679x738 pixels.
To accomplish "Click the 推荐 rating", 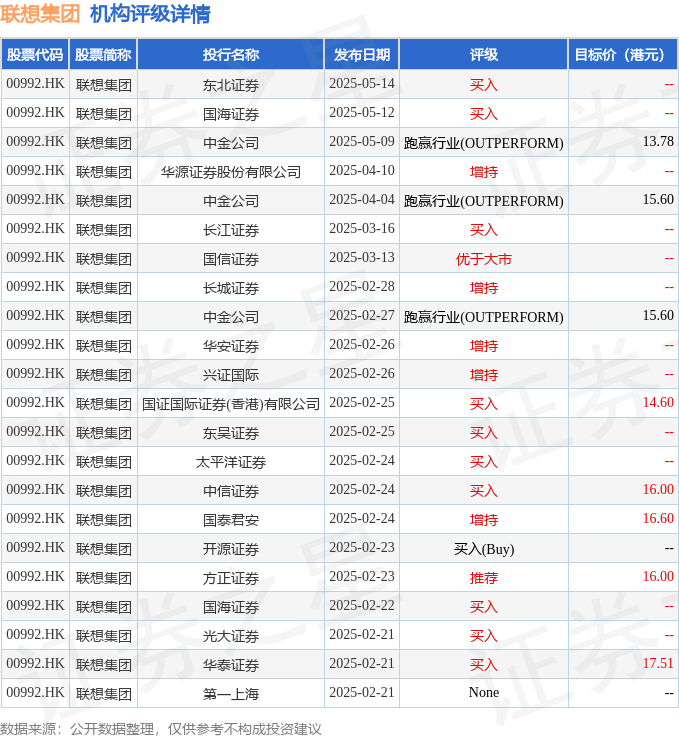I will pos(484,578).
